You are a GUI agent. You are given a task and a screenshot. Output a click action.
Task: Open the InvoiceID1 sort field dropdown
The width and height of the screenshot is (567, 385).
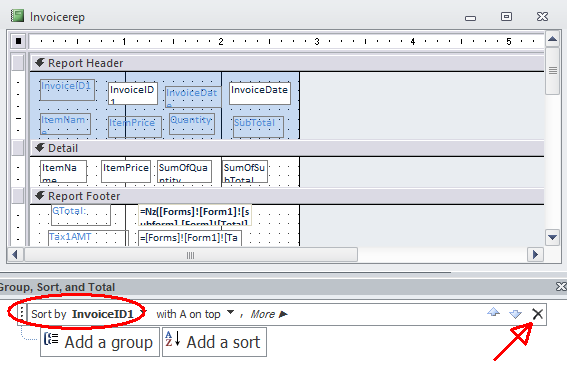[143, 312]
